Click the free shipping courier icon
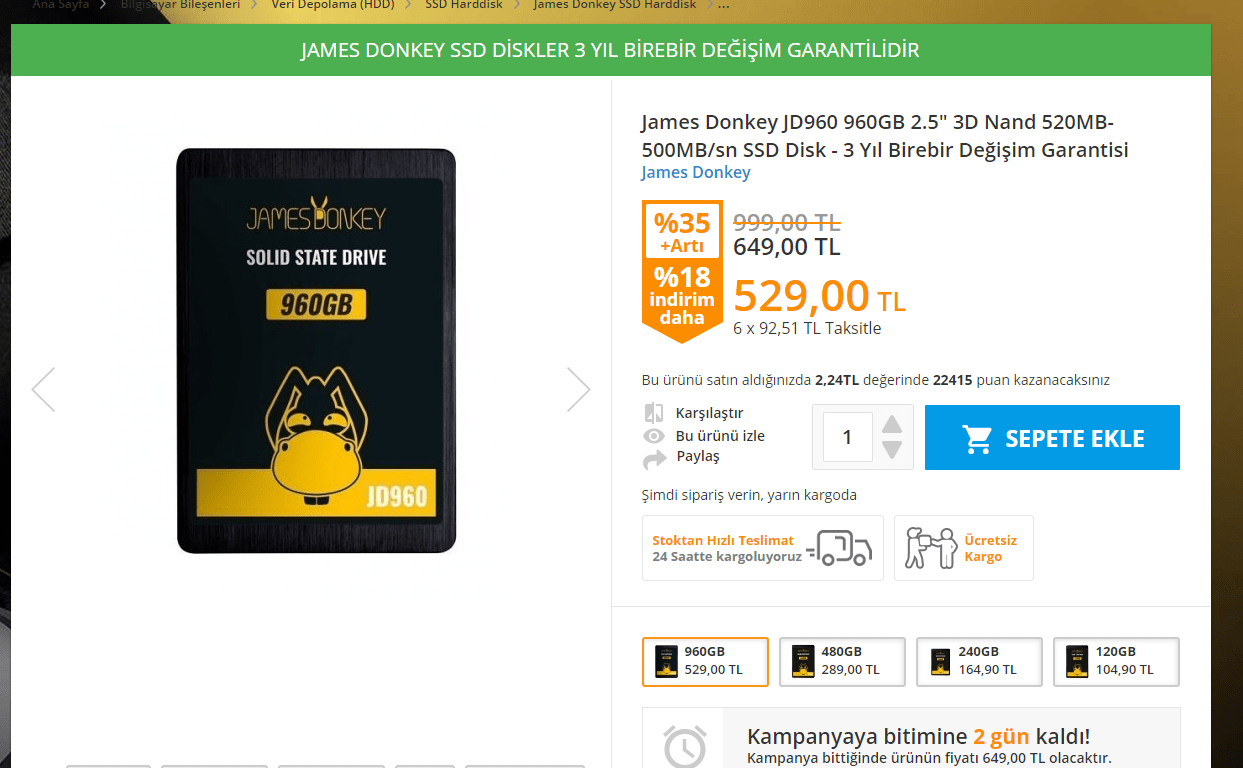This screenshot has width=1243, height=768. pos(931,548)
